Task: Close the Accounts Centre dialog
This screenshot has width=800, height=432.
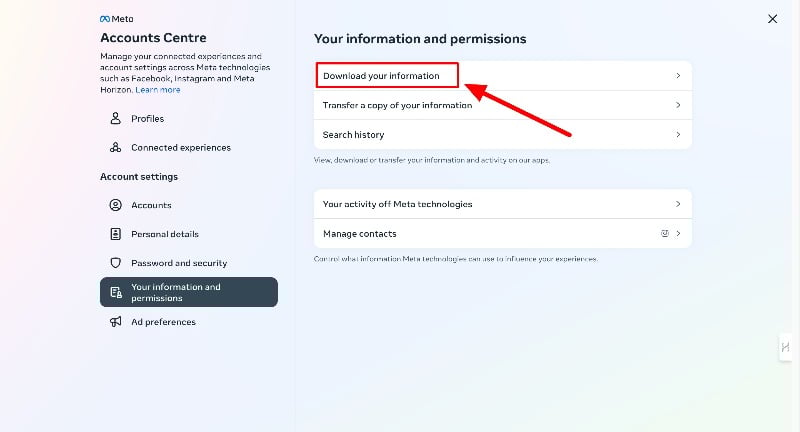Action: (x=772, y=19)
